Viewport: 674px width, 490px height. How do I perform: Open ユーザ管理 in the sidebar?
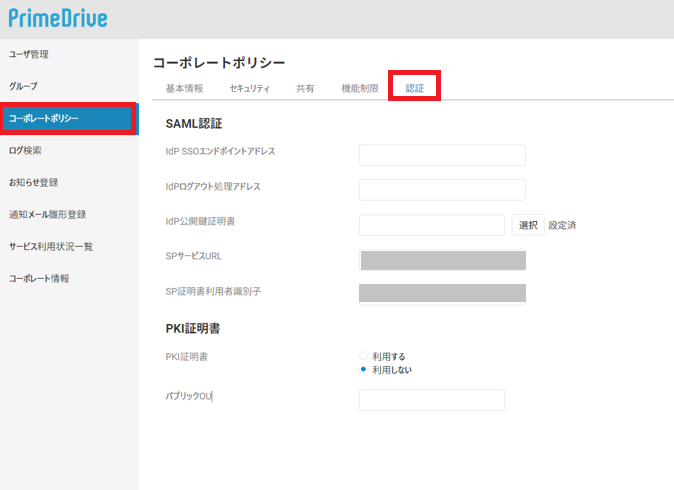(29, 54)
